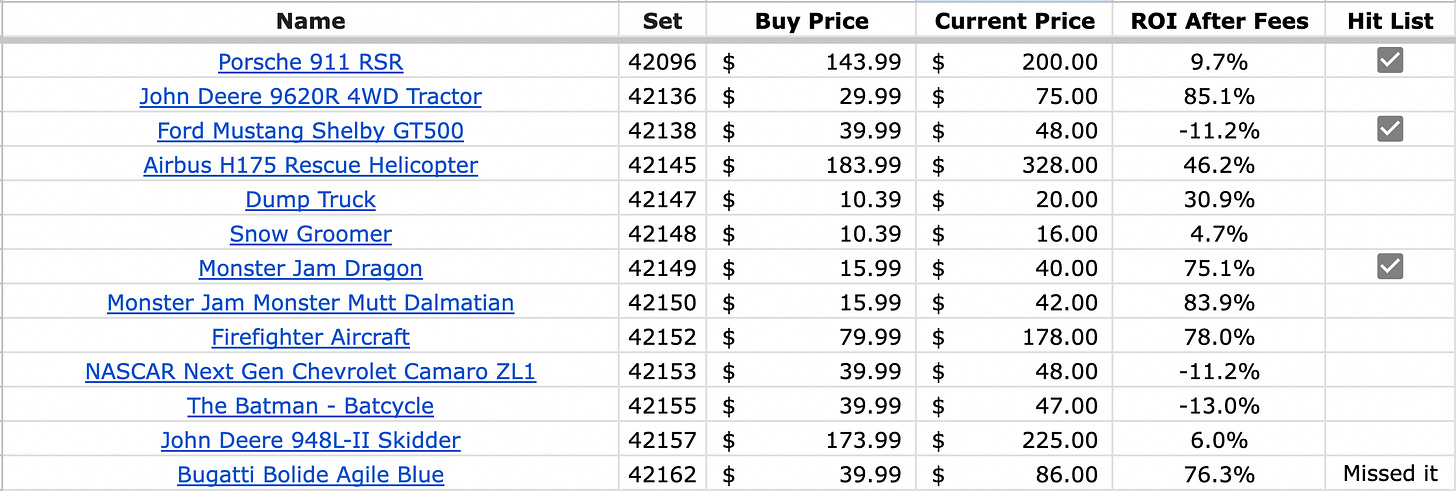Follow the Firefighter Aircraft link
This screenshot has height=491, width=1456.
point(311,337)
